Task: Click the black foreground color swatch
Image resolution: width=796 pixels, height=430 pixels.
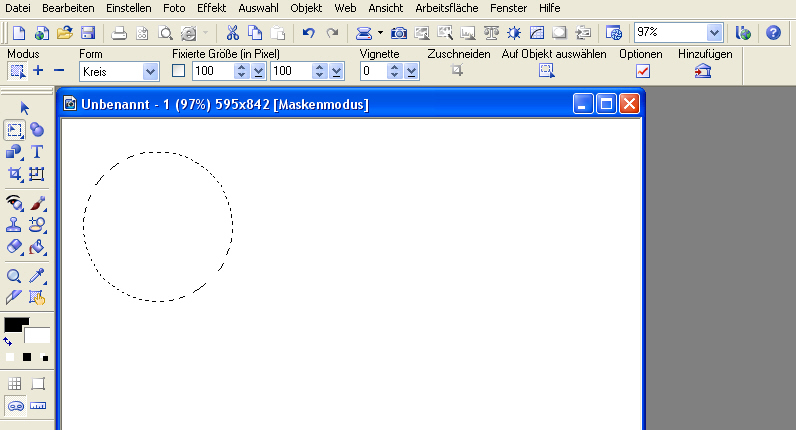Action: pyautogui.click(x=15, y=325)
